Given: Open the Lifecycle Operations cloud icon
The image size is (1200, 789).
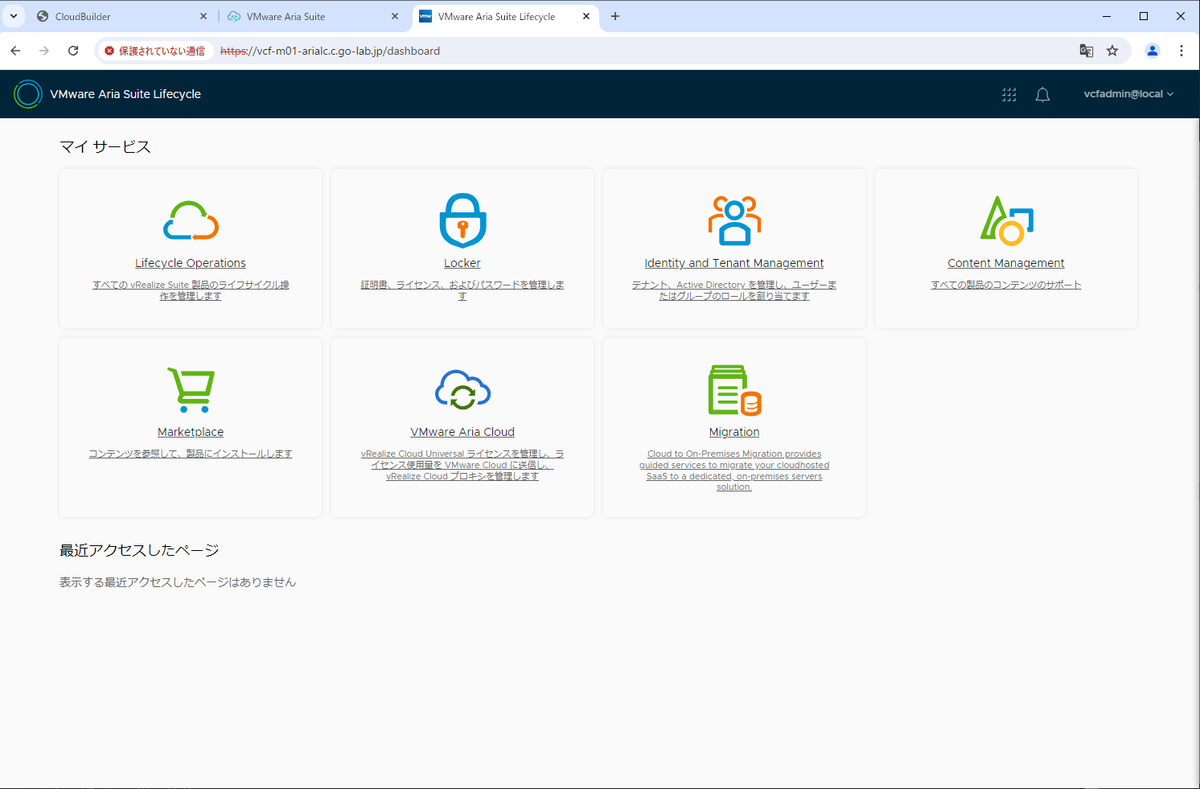Looking at the screenshot, I should (x=190, y=221).
